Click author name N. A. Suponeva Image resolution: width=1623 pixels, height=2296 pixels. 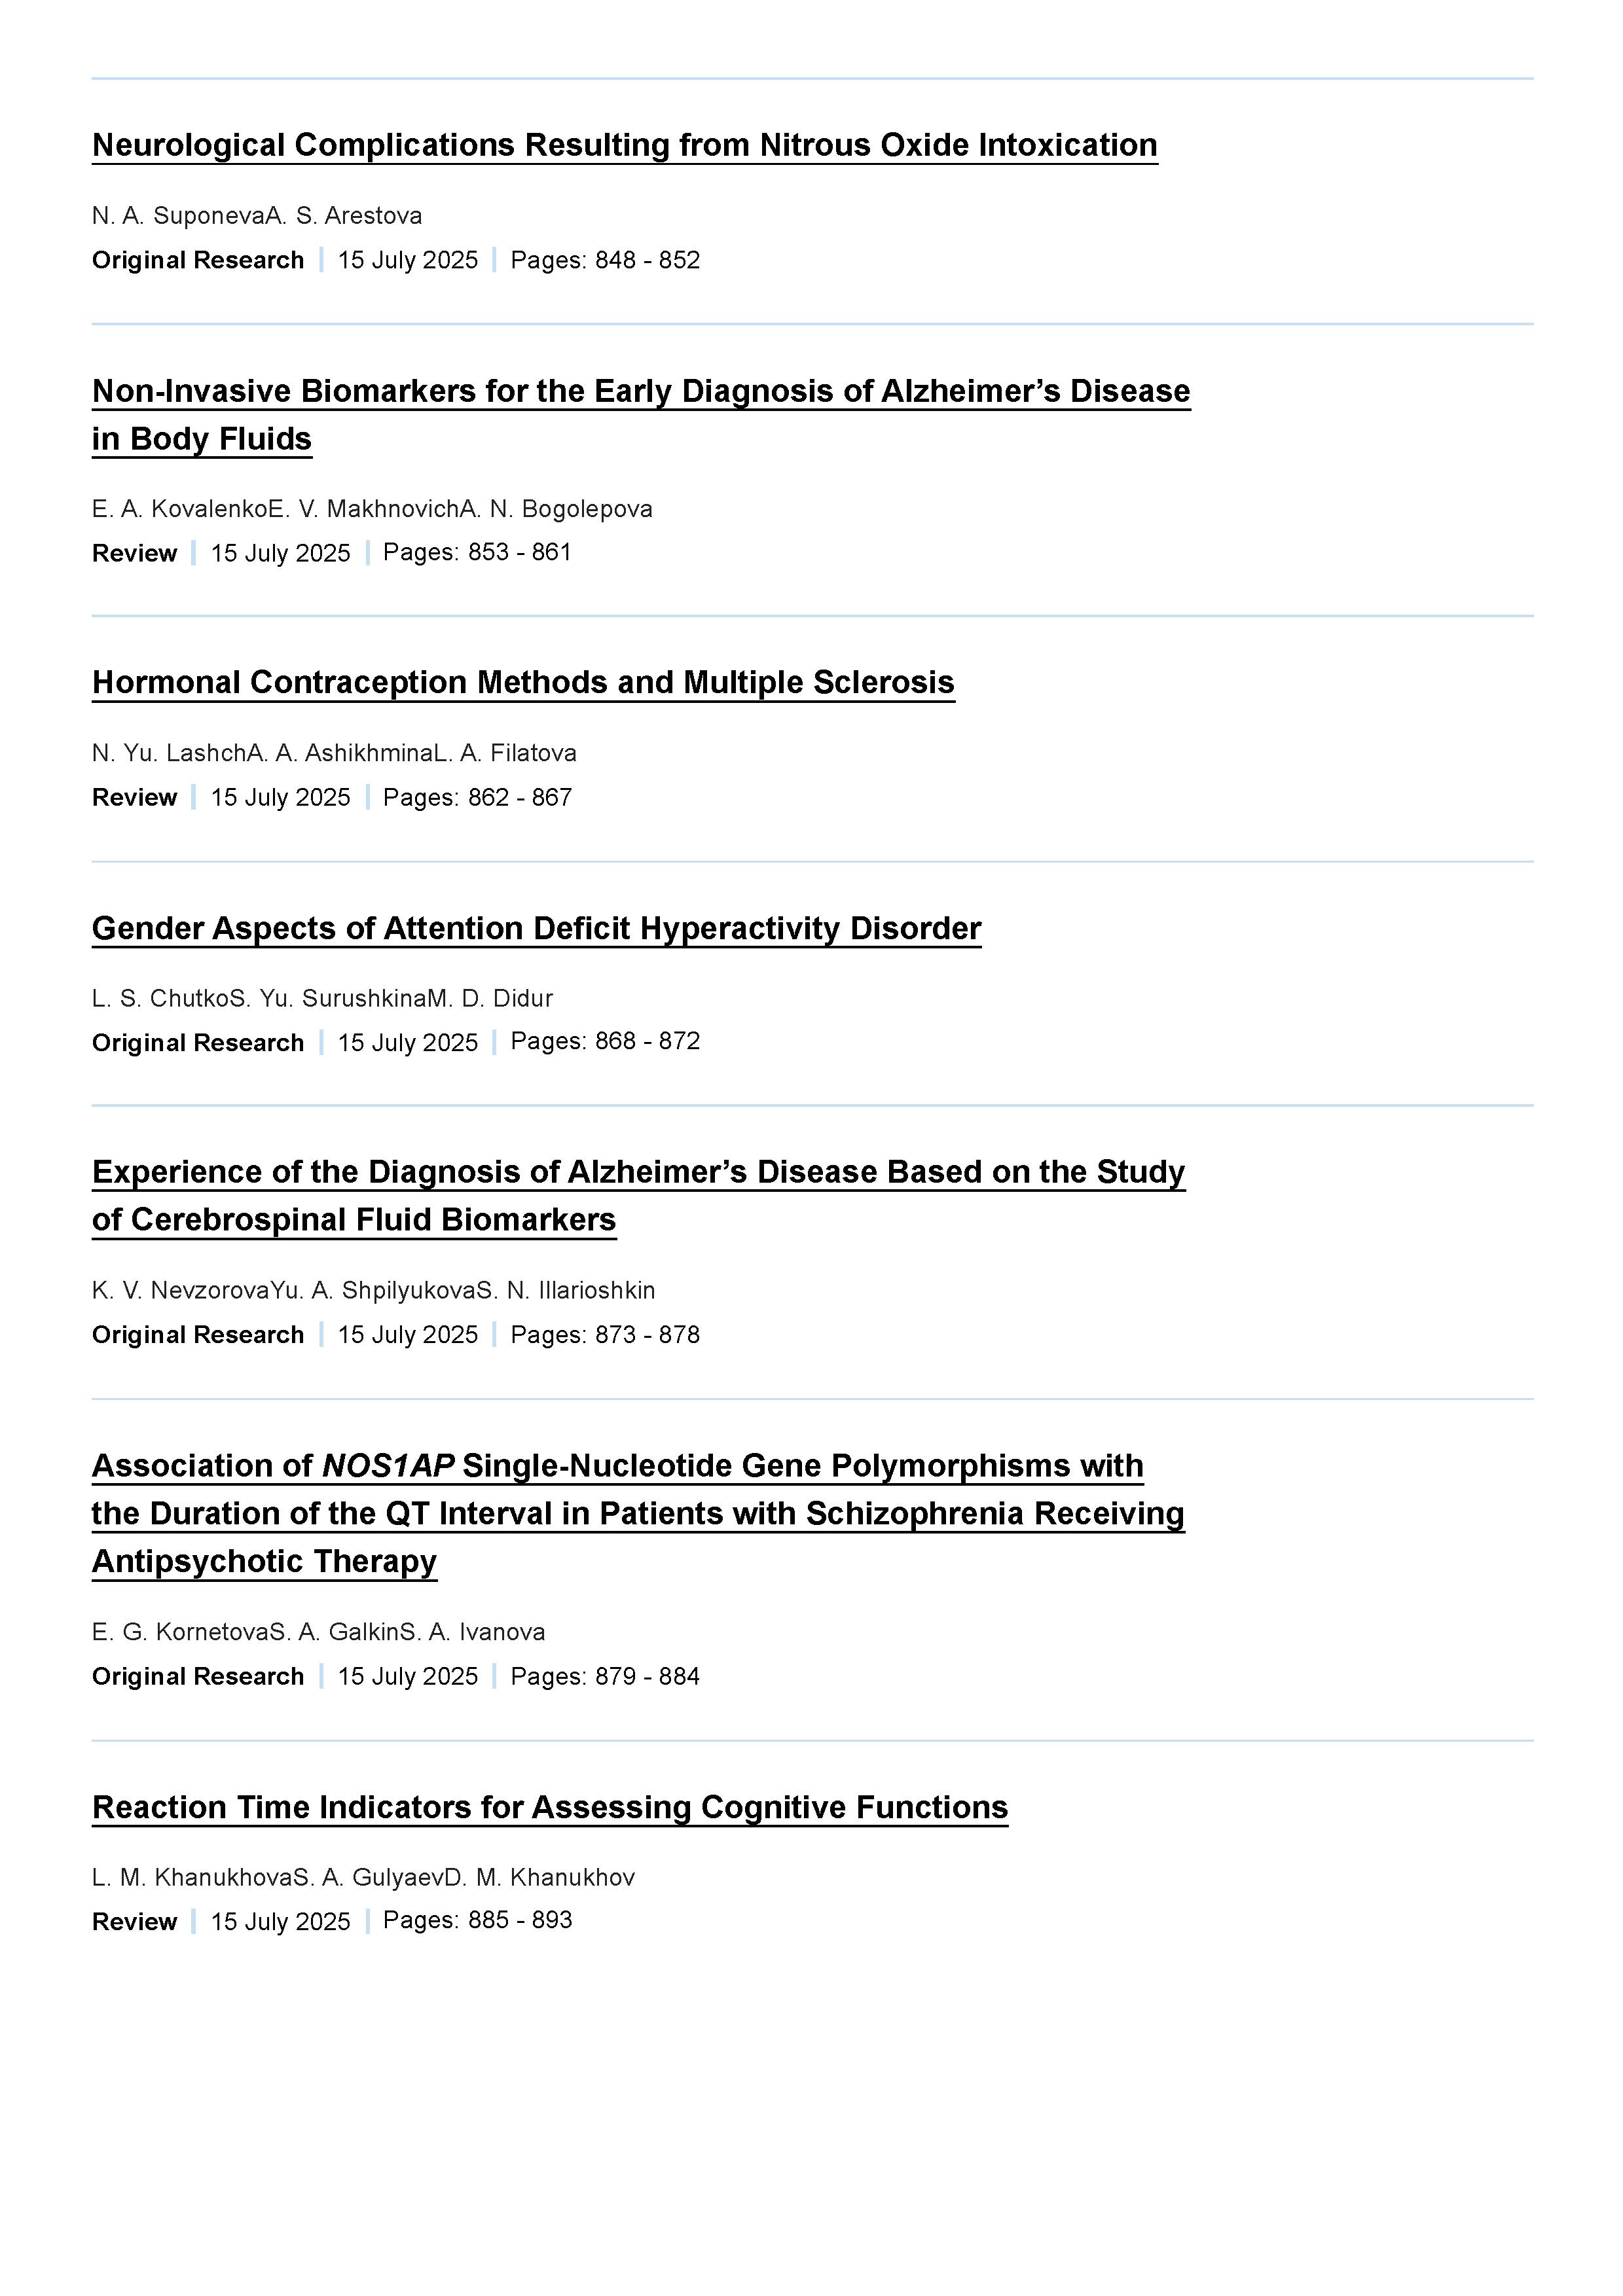click(x=178, y=216)
